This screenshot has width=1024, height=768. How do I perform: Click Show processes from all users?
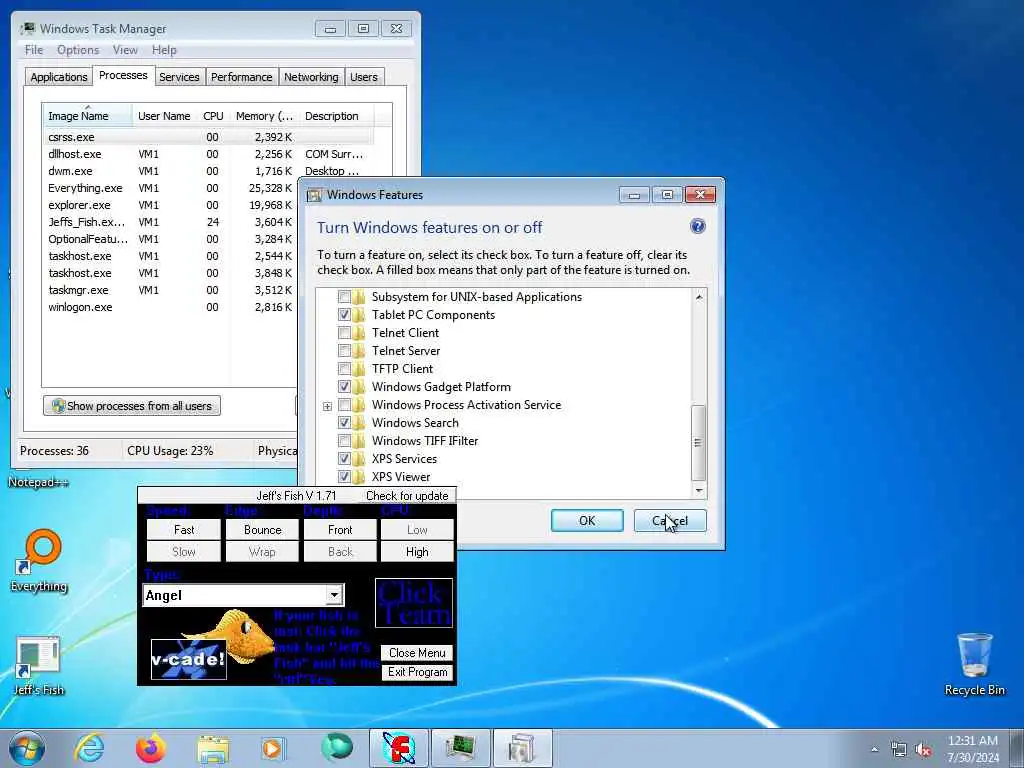[132, 406]
